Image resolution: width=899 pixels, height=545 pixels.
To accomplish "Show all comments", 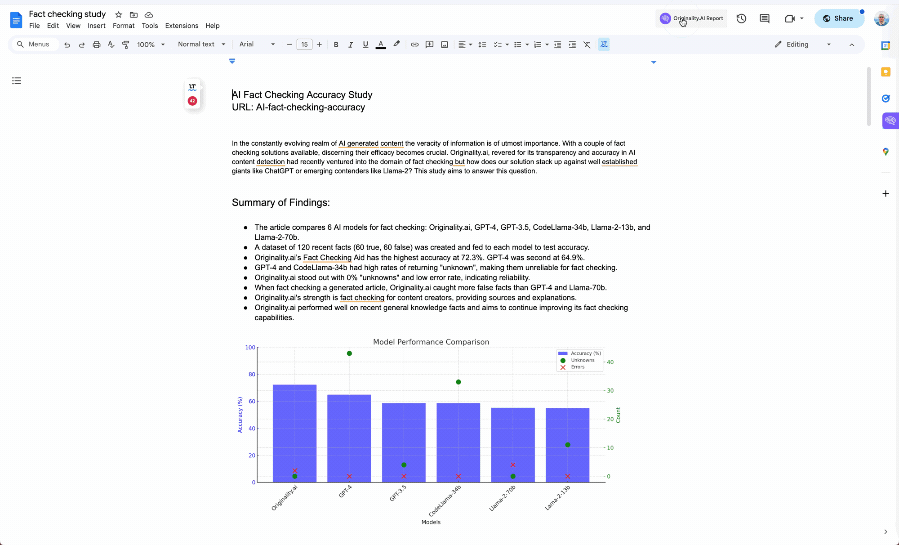I will [764, 18].
